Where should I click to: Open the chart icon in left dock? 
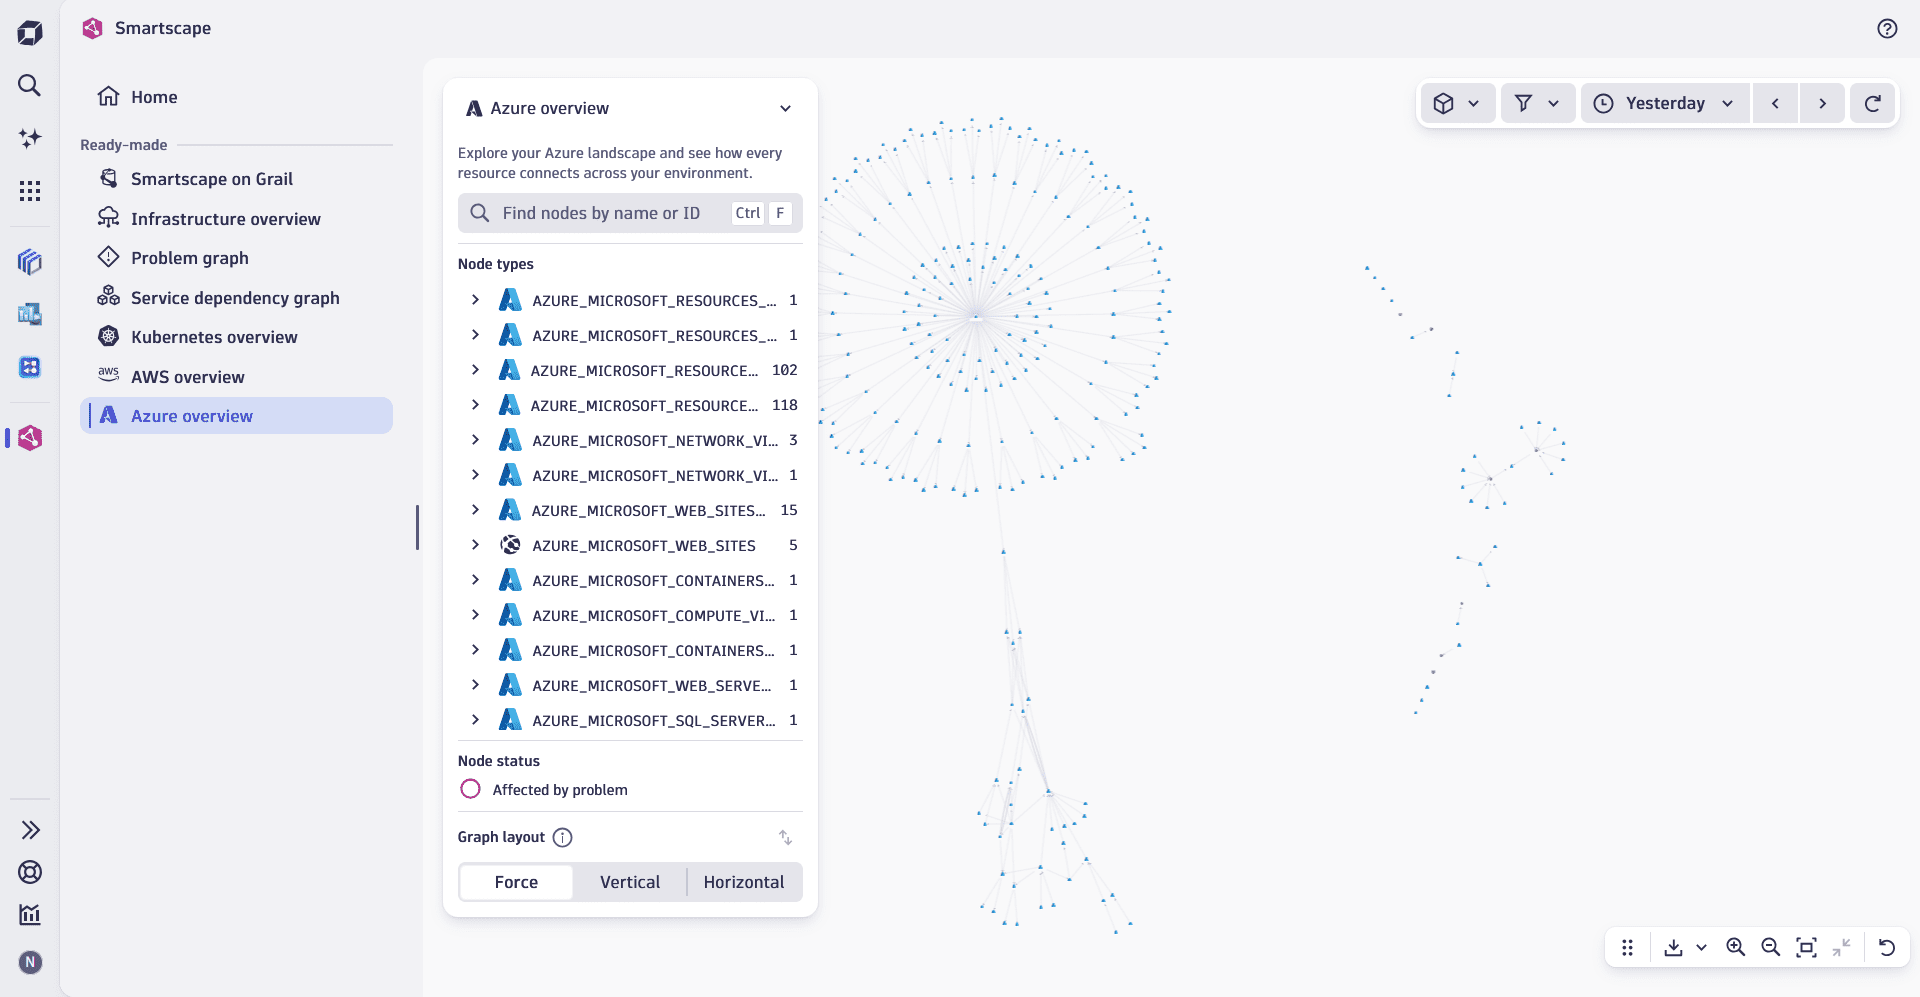[30, 914]
